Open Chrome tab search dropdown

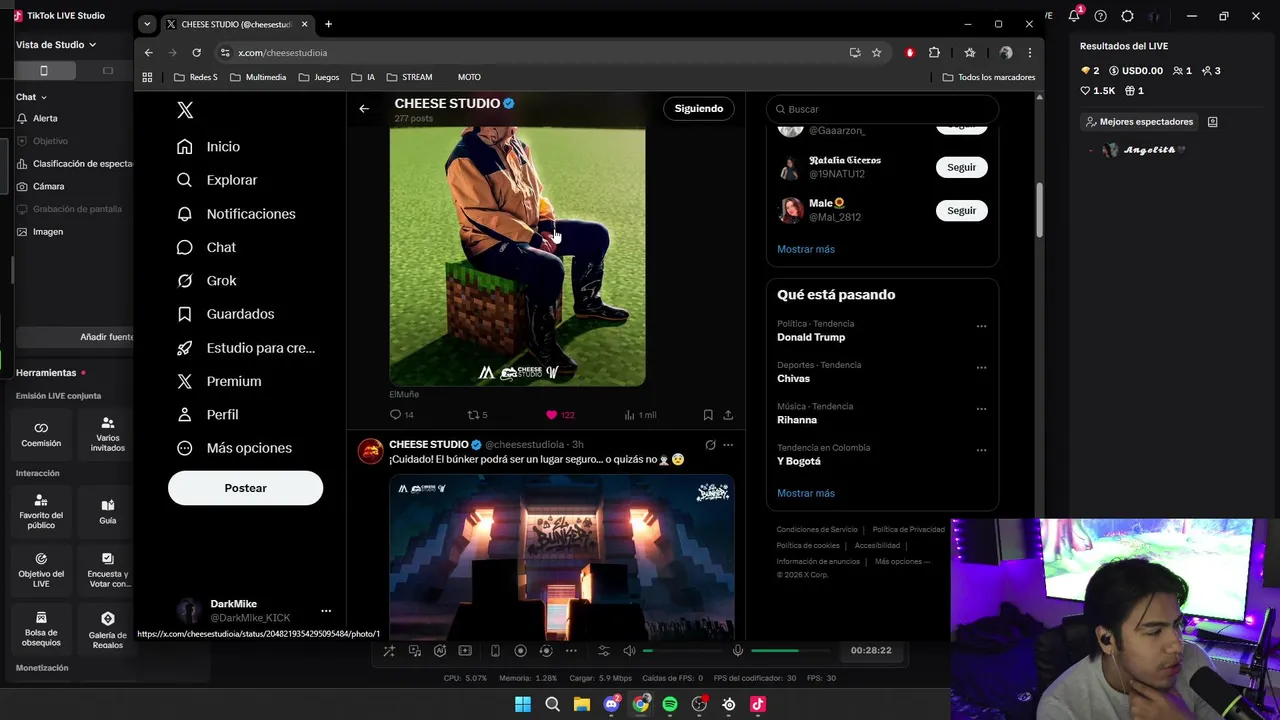[147, 24]
